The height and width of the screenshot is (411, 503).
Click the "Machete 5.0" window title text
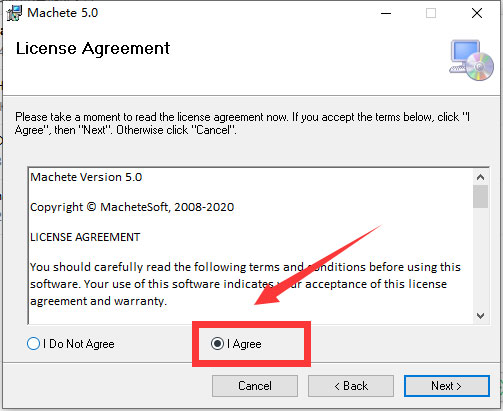click(63, 13)
